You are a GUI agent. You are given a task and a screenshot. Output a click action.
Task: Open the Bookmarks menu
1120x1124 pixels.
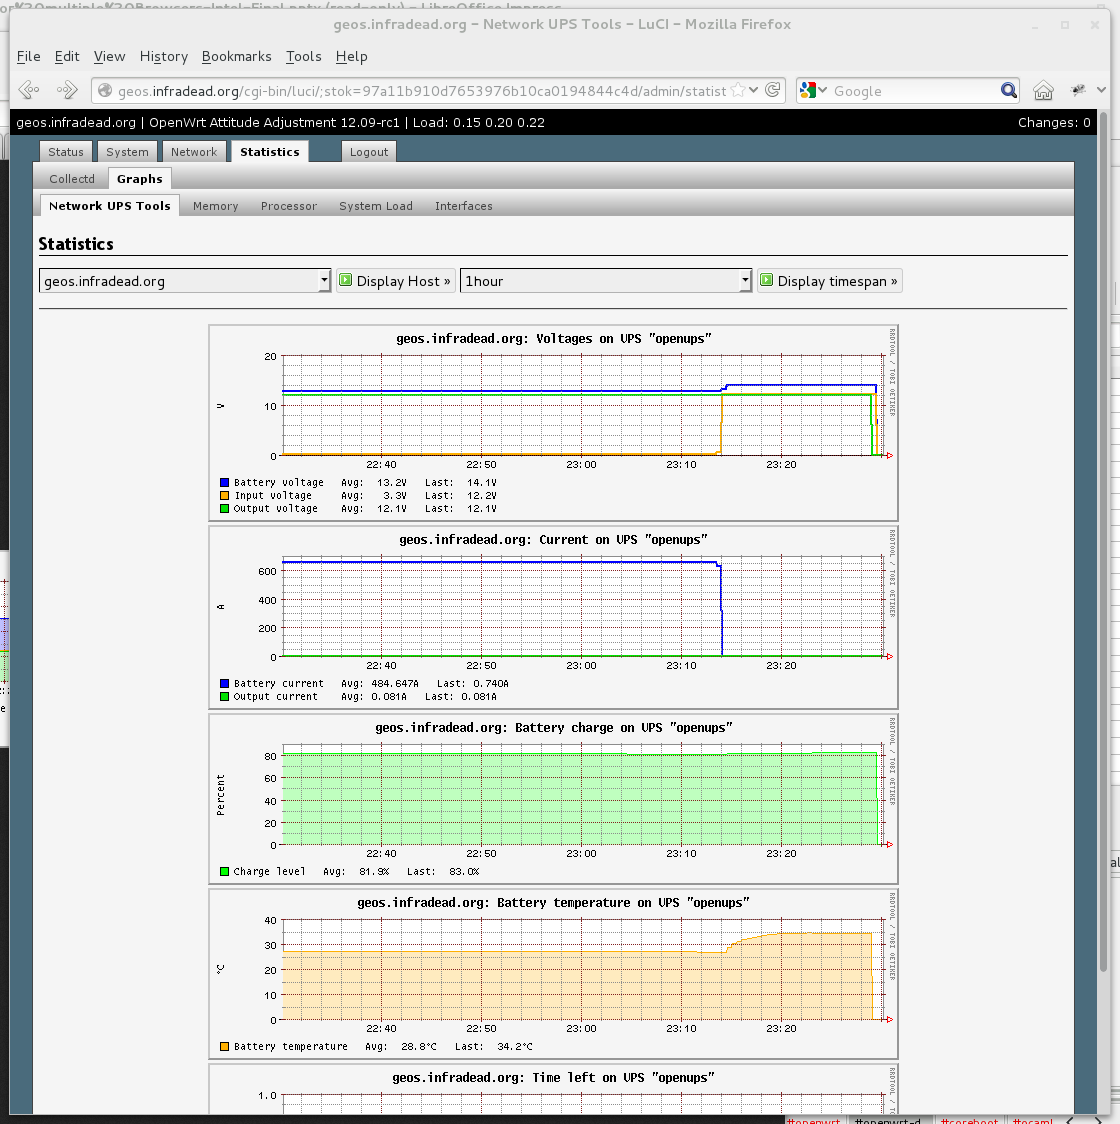236,57
